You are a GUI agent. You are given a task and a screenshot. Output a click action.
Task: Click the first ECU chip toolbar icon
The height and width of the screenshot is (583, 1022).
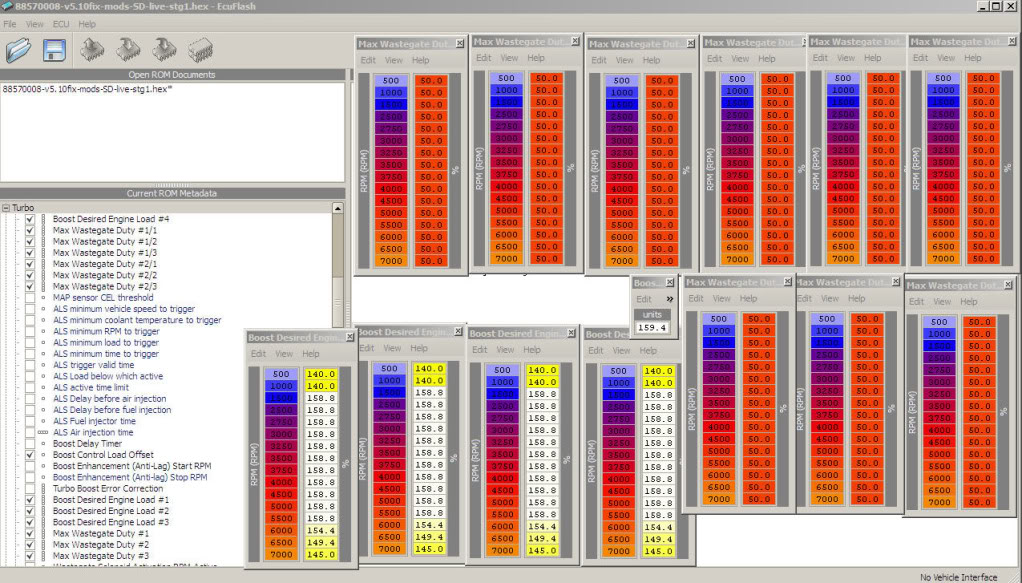92,50
